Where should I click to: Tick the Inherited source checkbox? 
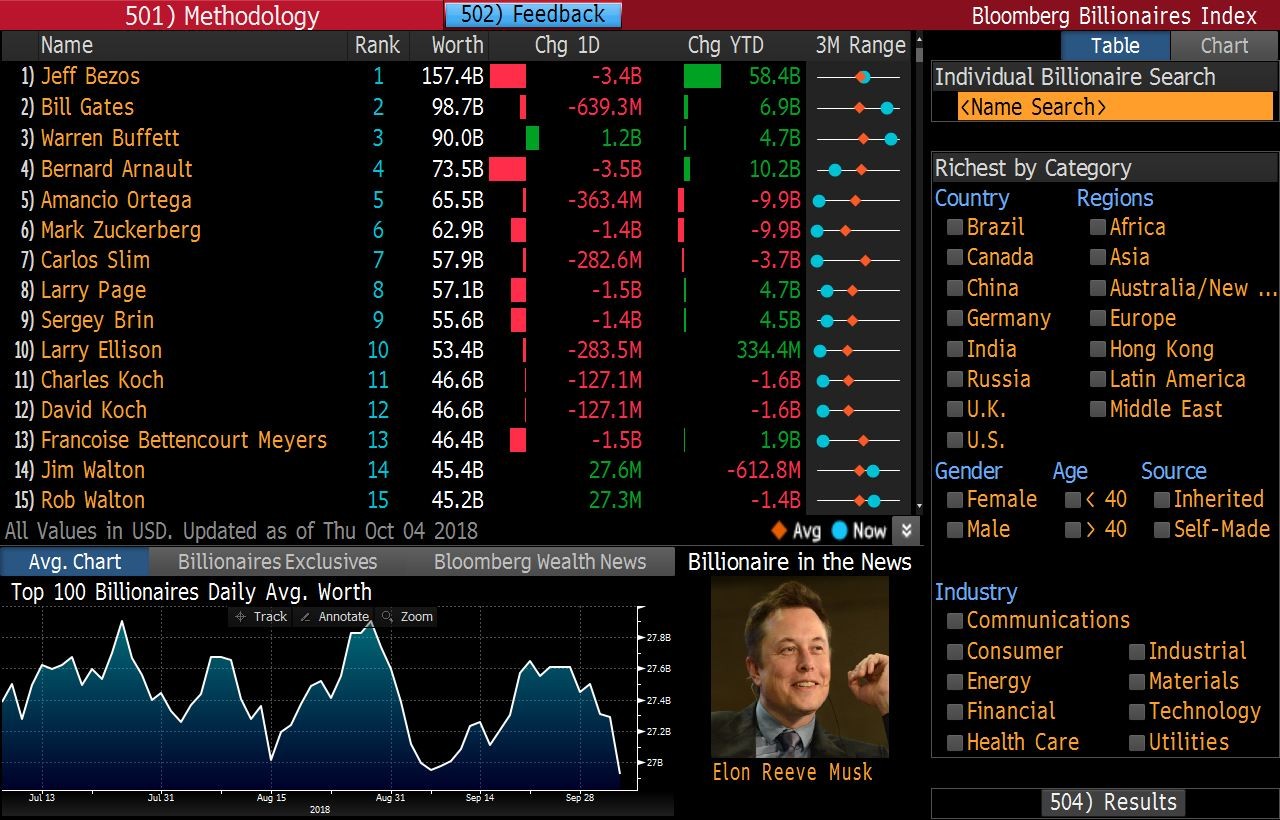click(1162, 500)
